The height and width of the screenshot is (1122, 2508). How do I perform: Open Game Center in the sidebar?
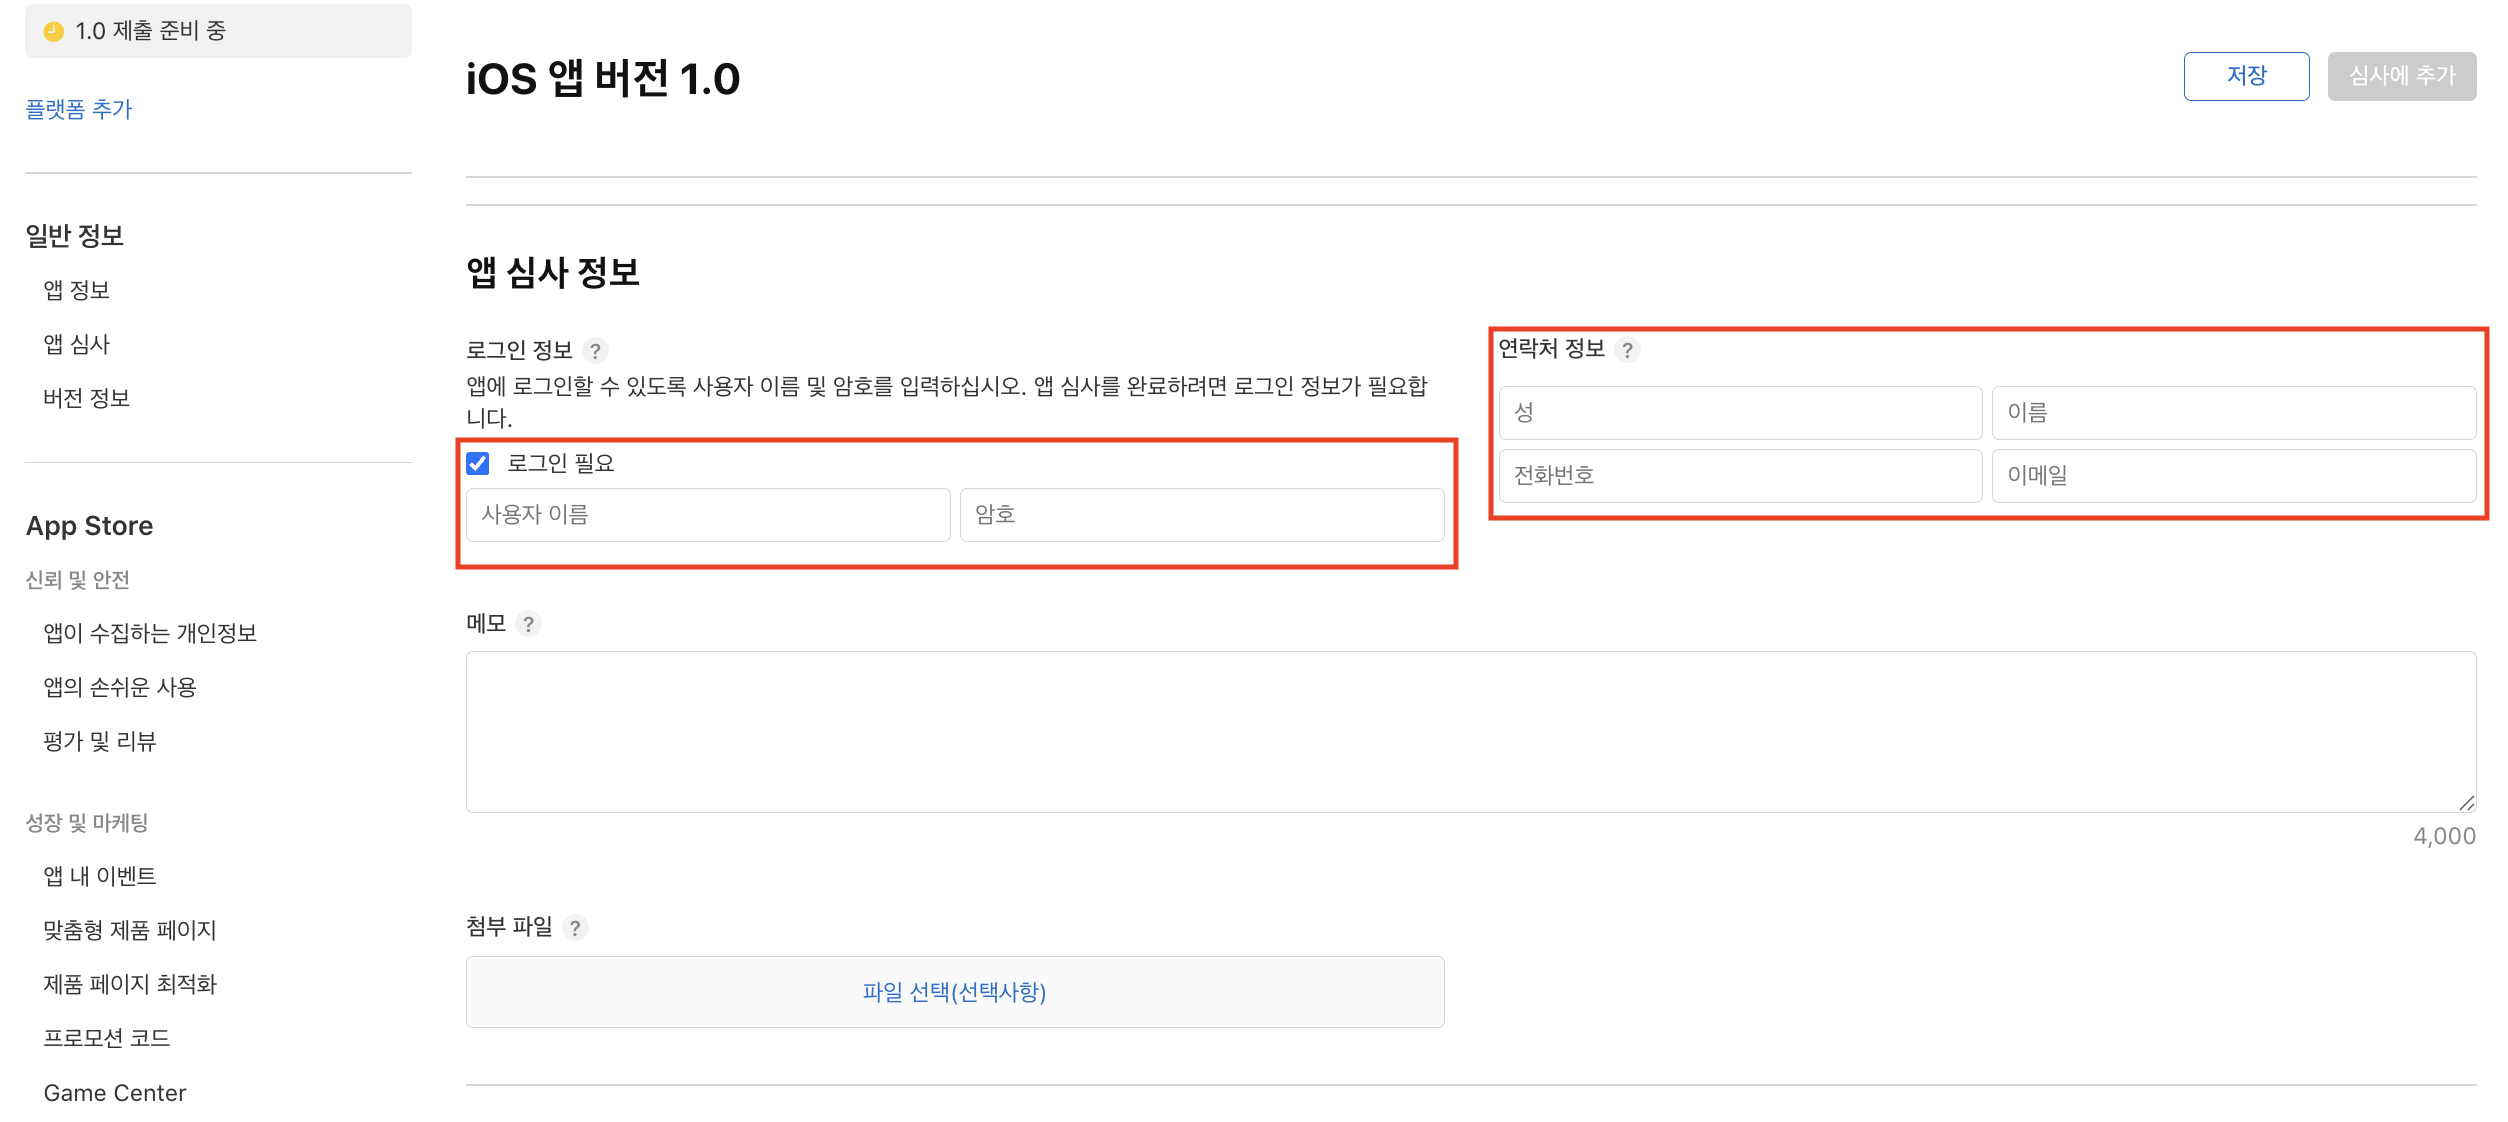115,1092
